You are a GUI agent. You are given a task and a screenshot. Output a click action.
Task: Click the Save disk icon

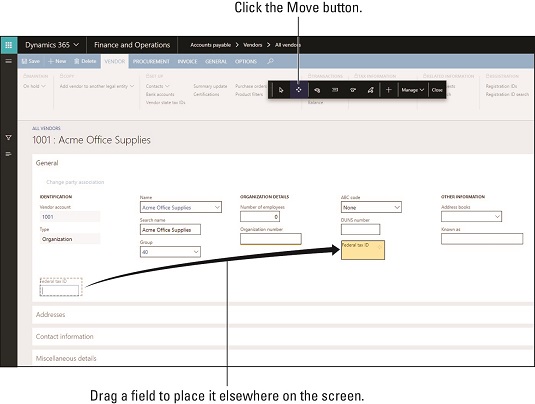pyautogui.click(x=31, y=61)
